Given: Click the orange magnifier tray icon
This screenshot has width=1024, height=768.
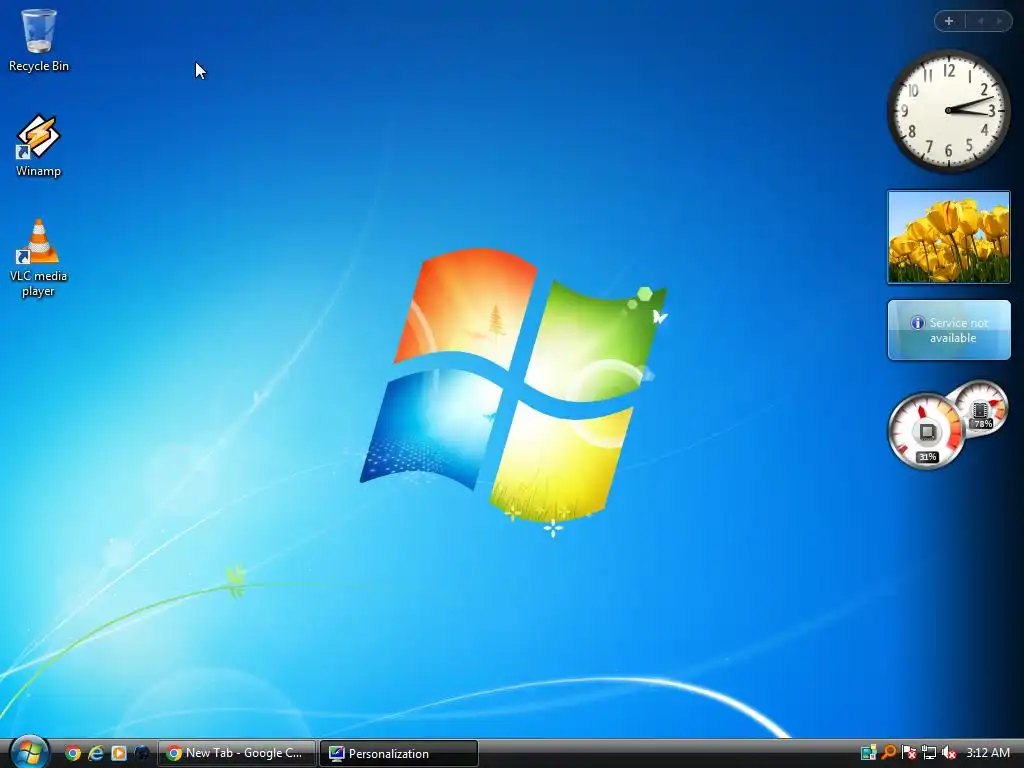Looking at the screenshot, I should (x=889, y=753).
